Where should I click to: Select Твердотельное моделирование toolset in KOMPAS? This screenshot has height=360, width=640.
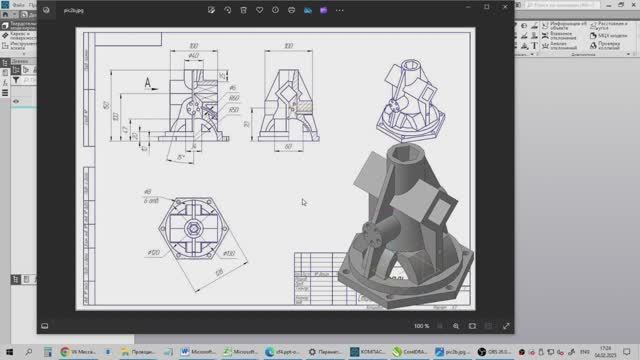point(19,25)
